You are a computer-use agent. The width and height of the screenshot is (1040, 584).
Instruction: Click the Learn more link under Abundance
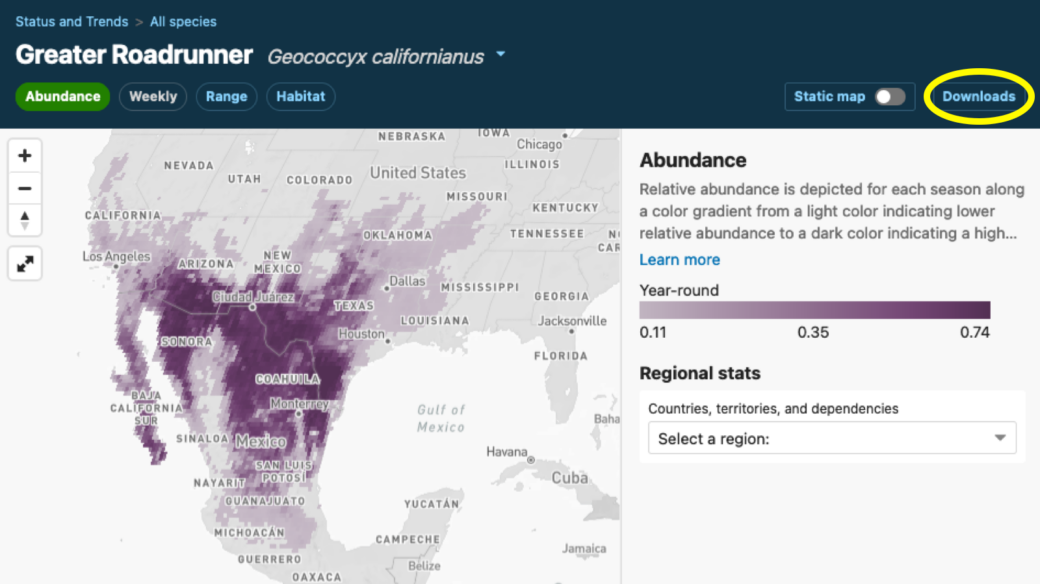(679, 259)
